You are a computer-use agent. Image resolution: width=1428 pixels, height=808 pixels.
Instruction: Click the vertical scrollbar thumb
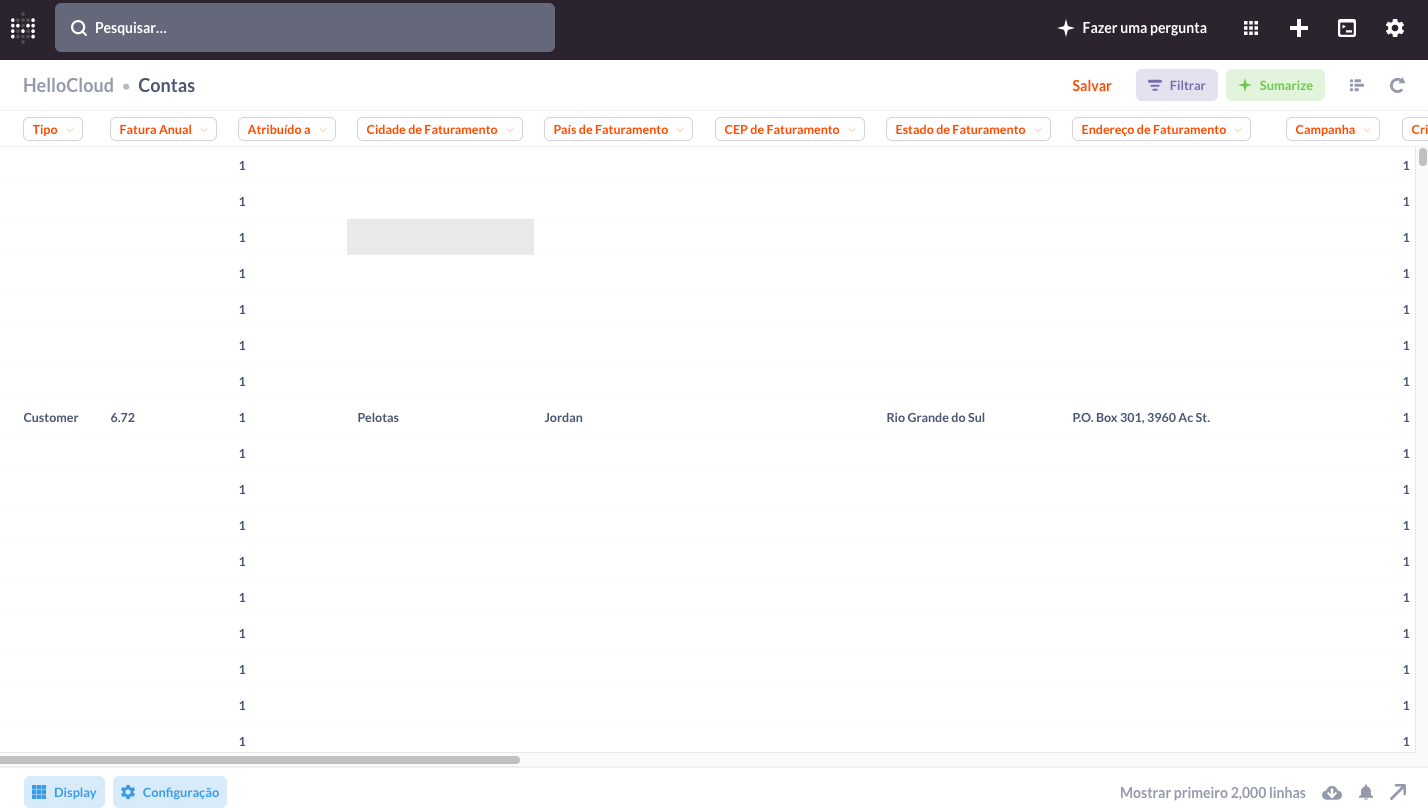point(1423,156)
